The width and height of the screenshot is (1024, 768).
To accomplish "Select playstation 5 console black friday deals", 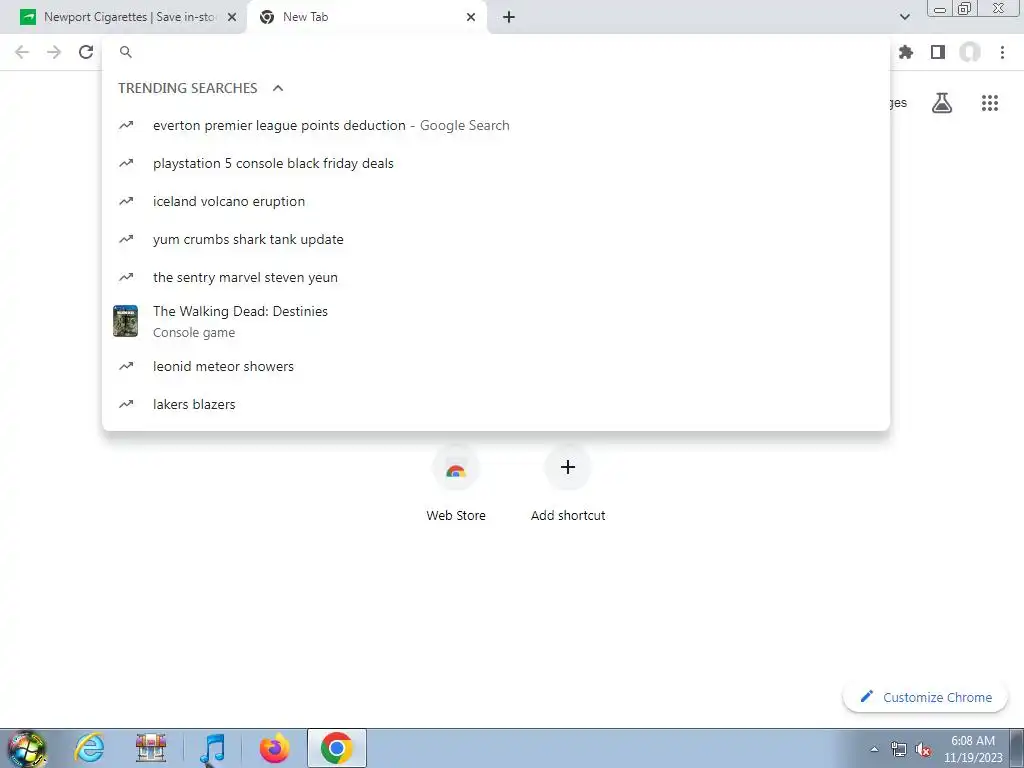I will coord(496,163).
